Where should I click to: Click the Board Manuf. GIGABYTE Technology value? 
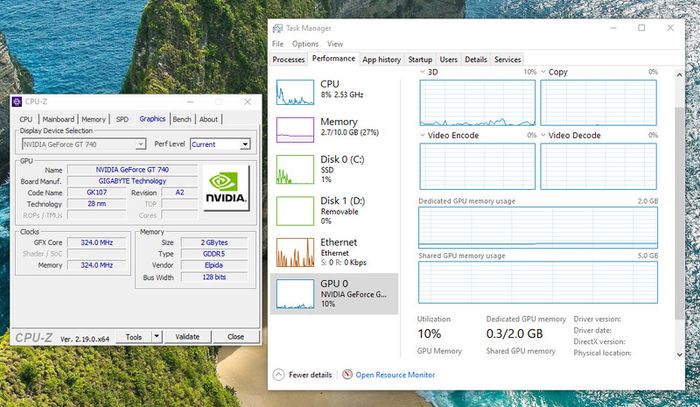point(132,181)
